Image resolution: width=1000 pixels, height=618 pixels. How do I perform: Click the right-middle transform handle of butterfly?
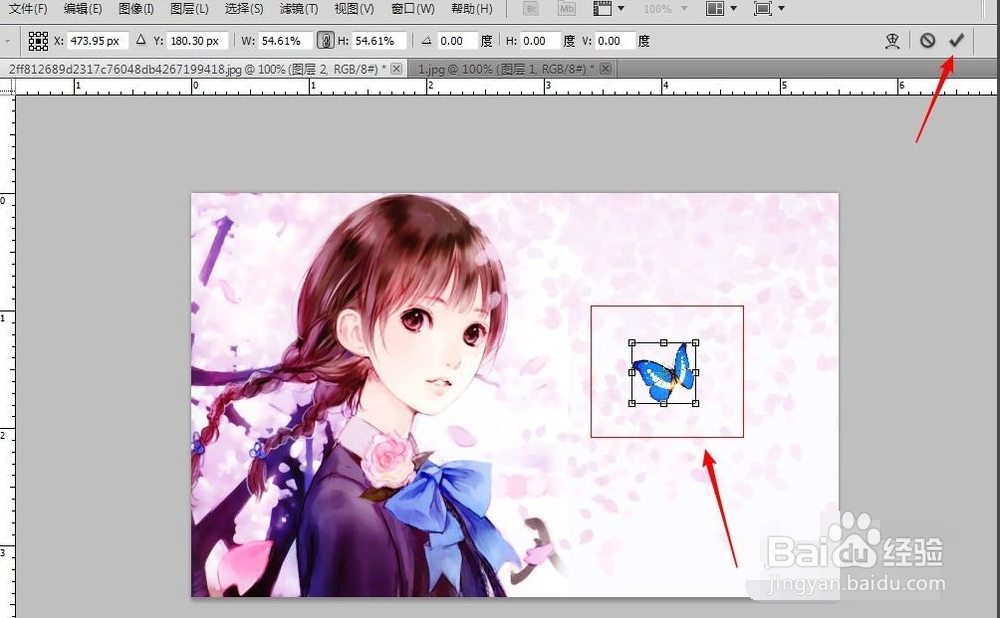[695, 373]
